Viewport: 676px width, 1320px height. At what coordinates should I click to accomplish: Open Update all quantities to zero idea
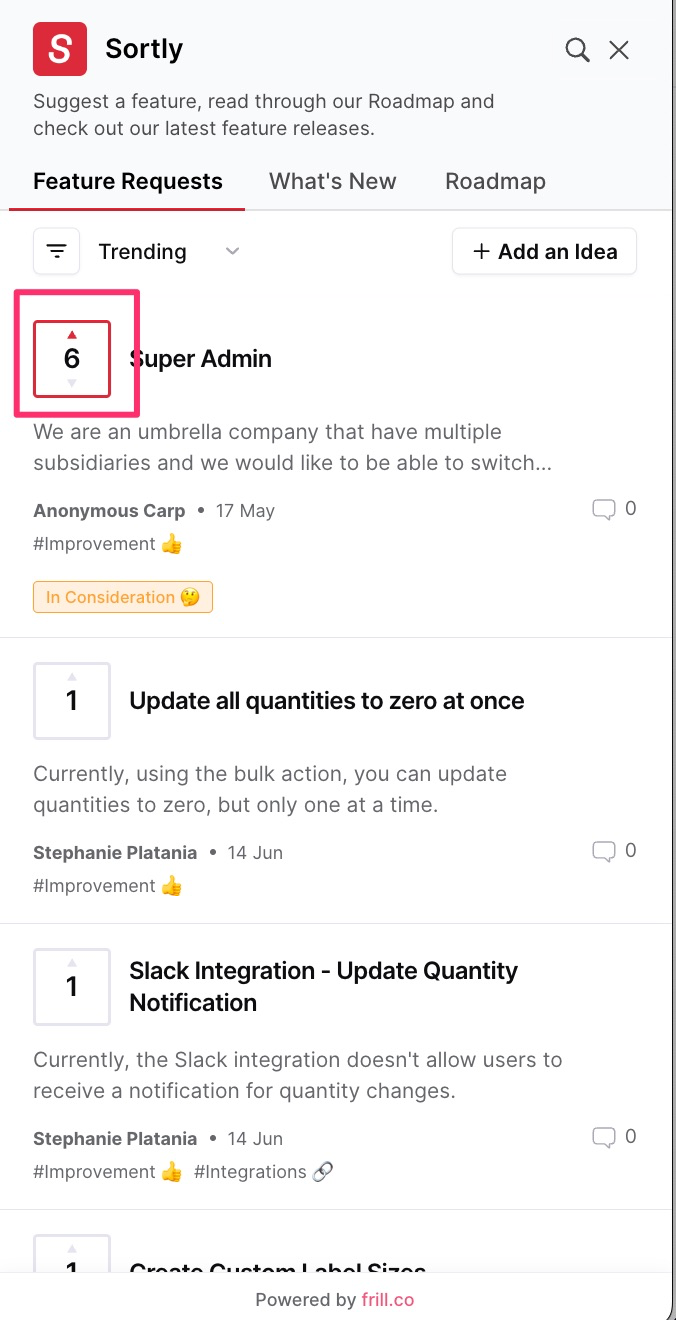[327, 701]
